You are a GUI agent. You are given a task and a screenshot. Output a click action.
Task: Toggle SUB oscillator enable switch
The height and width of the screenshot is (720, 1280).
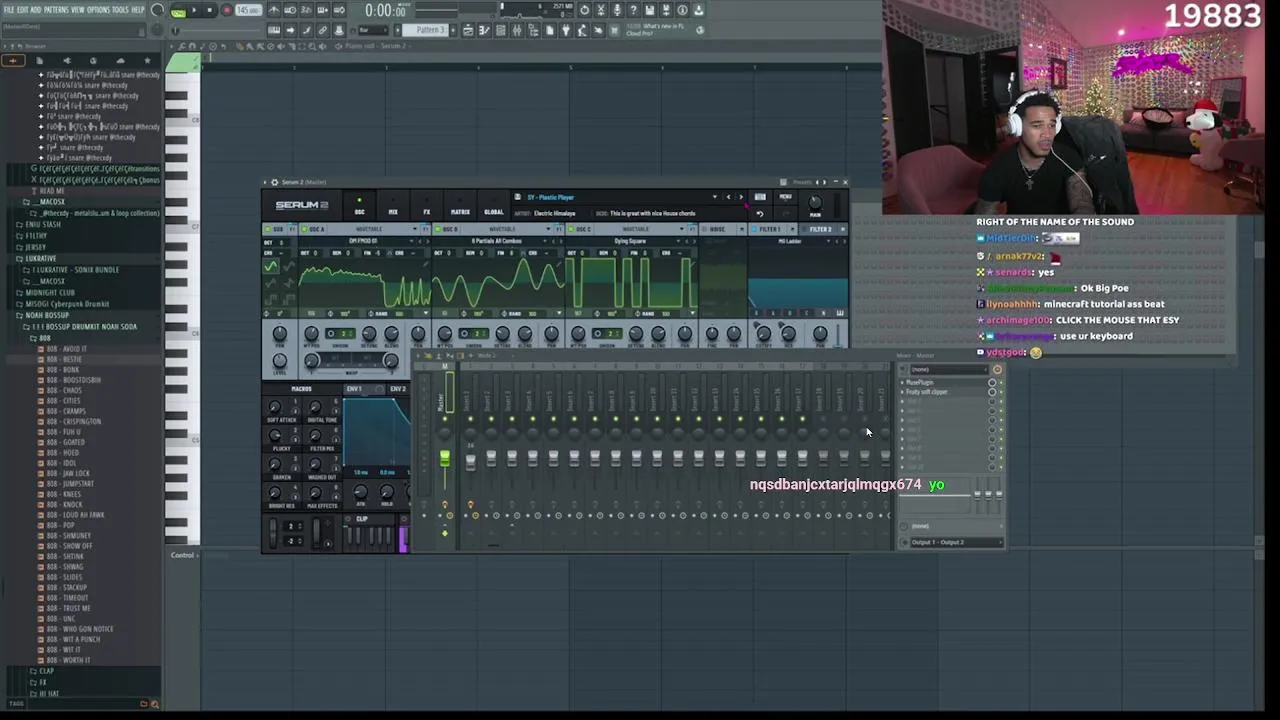tap(268, 229)
